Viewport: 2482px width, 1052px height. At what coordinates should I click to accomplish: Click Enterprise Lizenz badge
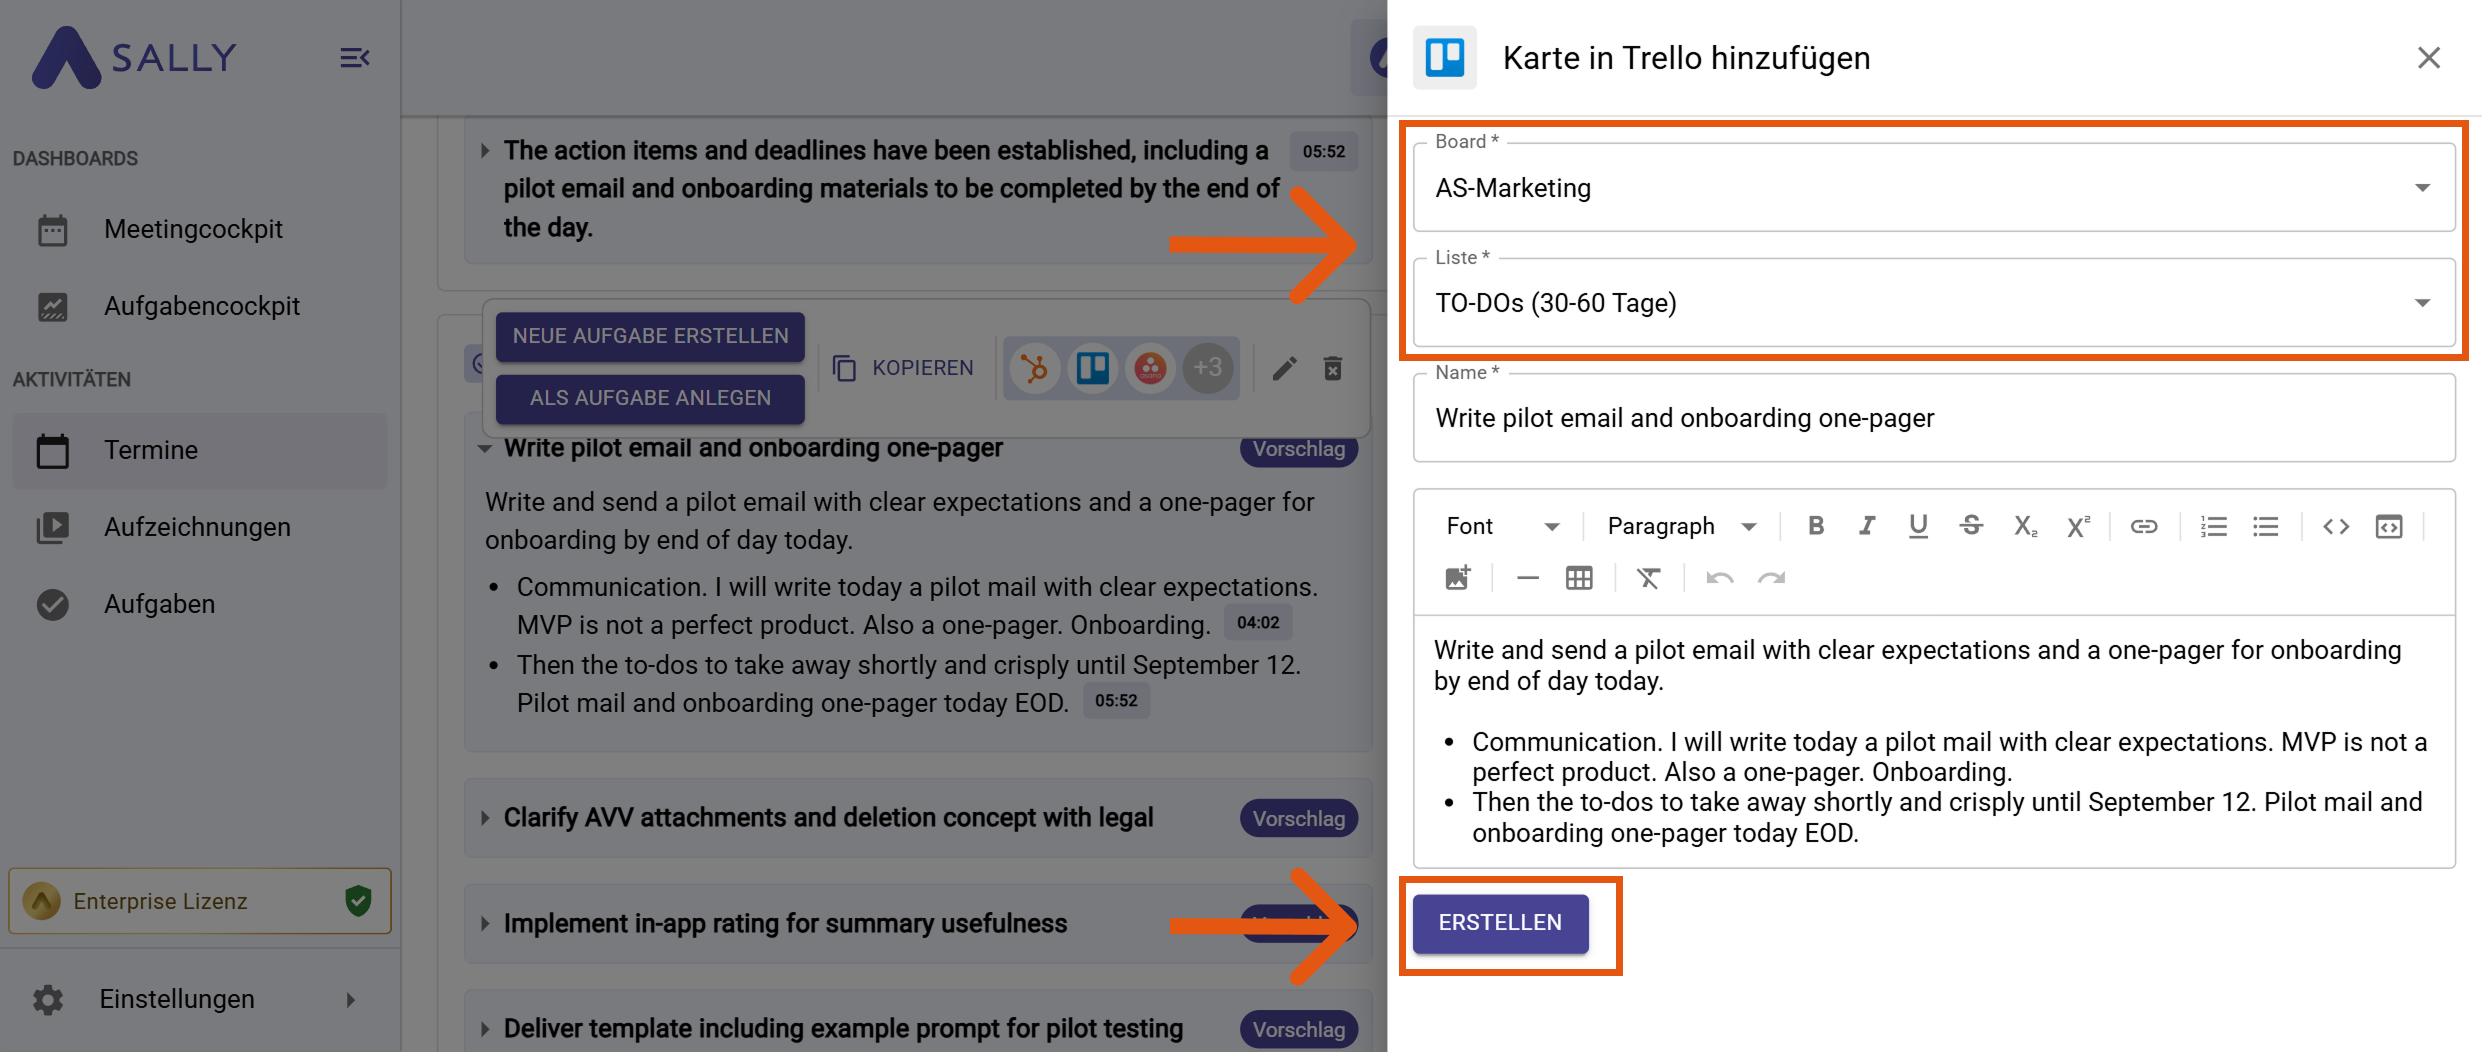coord(200,901)
